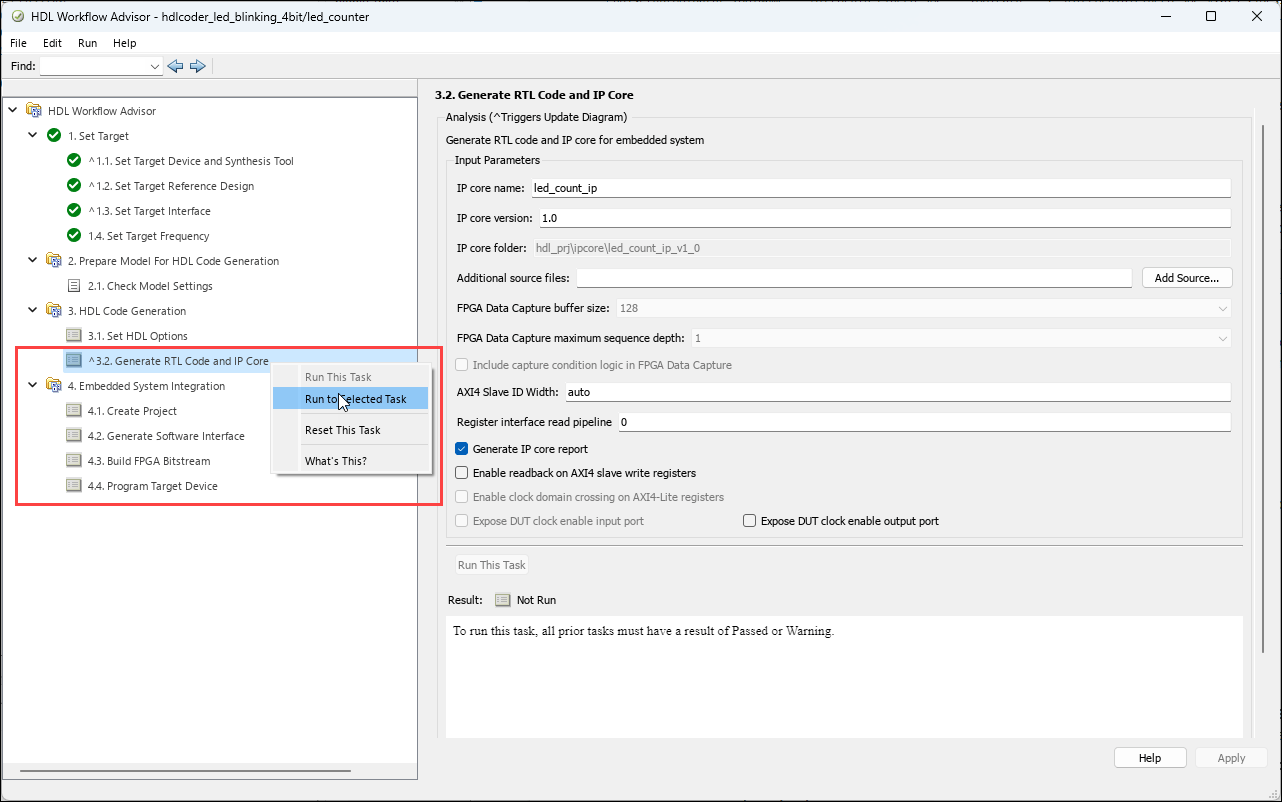Click the forward arrow next to Find
This screenshot has height=802, width=1282.
(198, 66)
